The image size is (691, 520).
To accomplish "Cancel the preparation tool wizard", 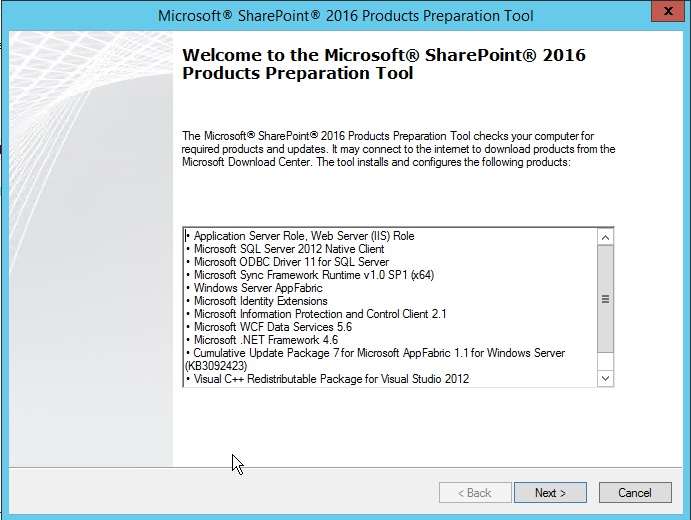I will [635, 492].
